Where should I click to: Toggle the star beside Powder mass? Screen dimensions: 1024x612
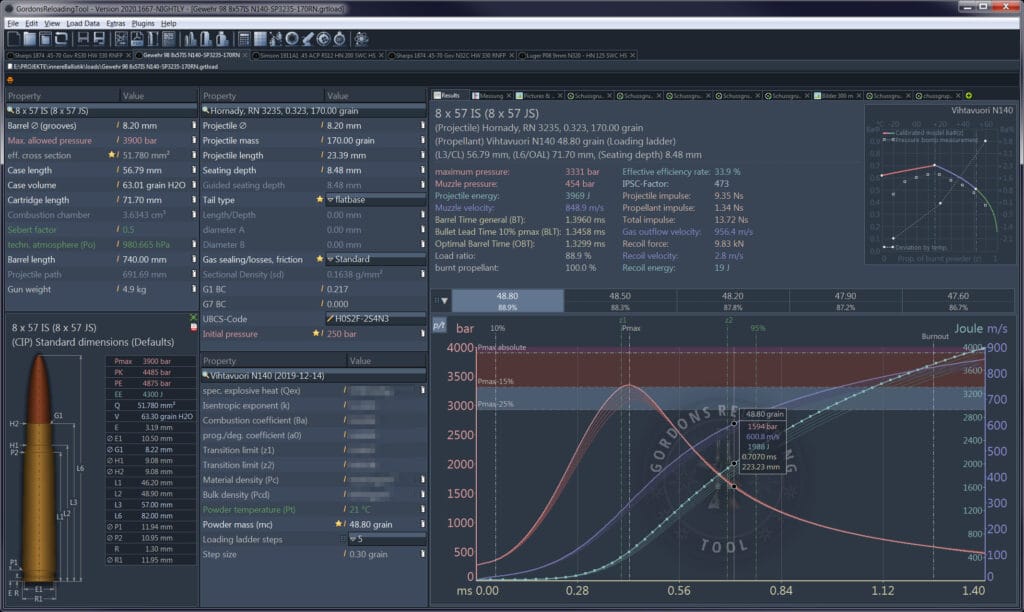click(x=340, y=524)
